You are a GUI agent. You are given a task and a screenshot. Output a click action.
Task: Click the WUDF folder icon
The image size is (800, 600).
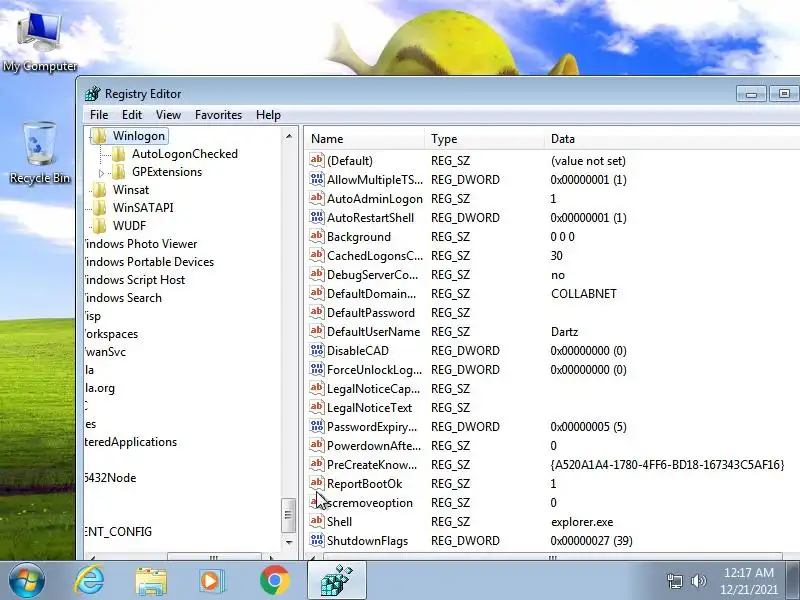pyautogui.click(x=99, y=226)
